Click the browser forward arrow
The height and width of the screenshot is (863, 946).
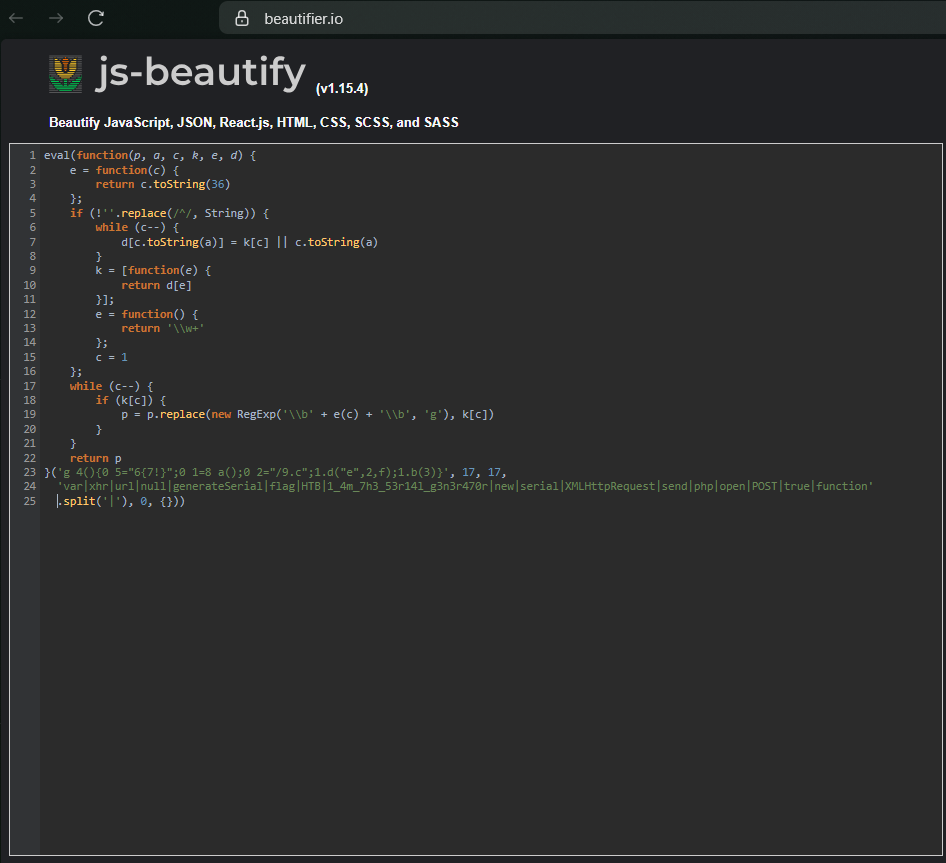pos(56,18)
